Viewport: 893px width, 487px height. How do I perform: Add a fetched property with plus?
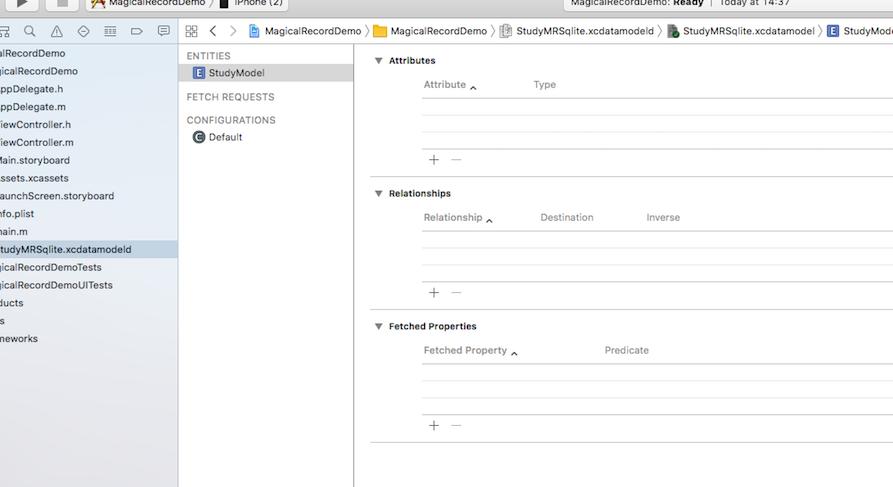tap(434, 425)
